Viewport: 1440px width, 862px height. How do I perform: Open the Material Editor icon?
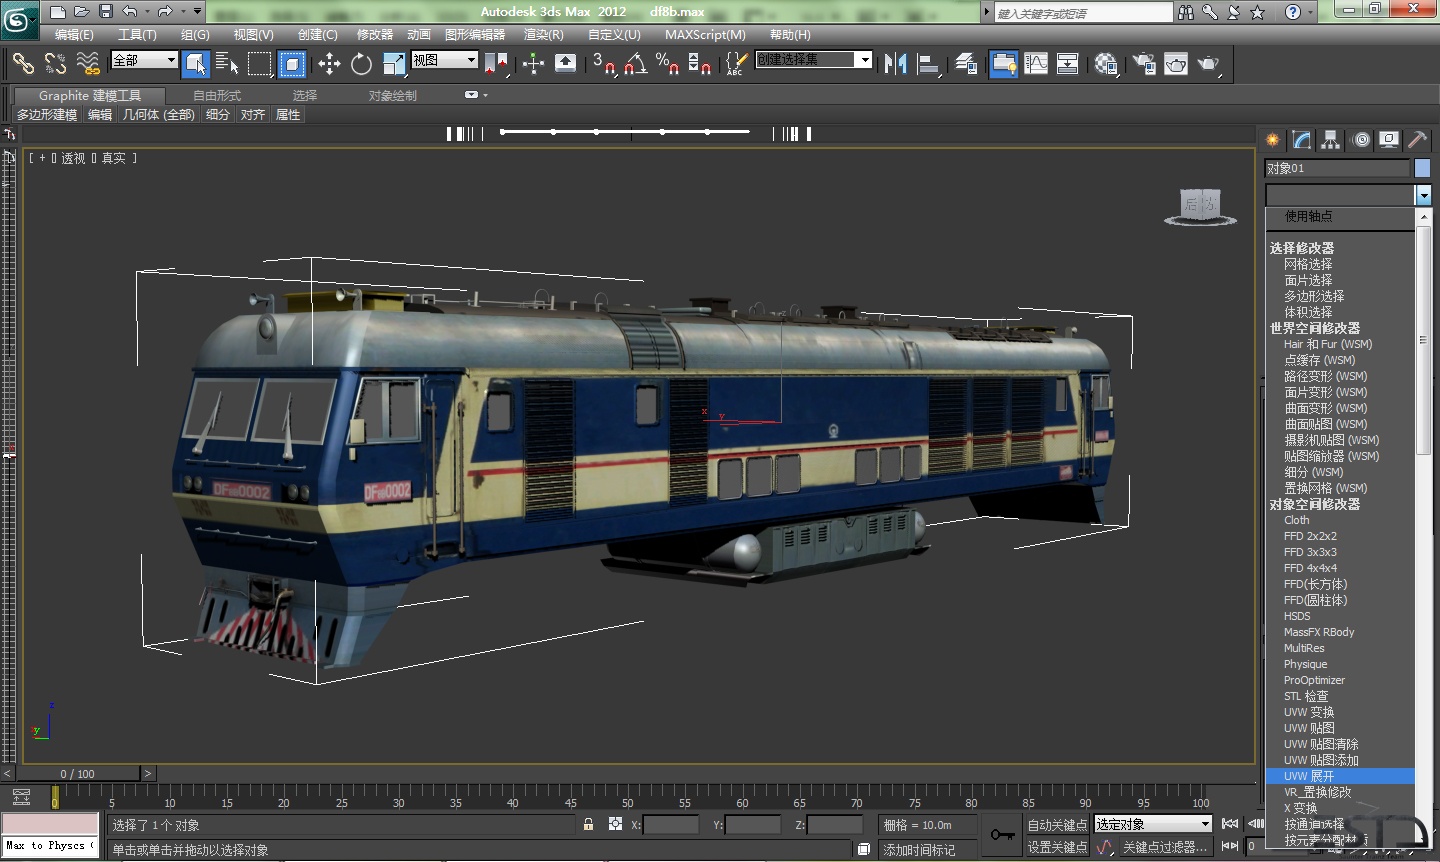click(1105, 64)
